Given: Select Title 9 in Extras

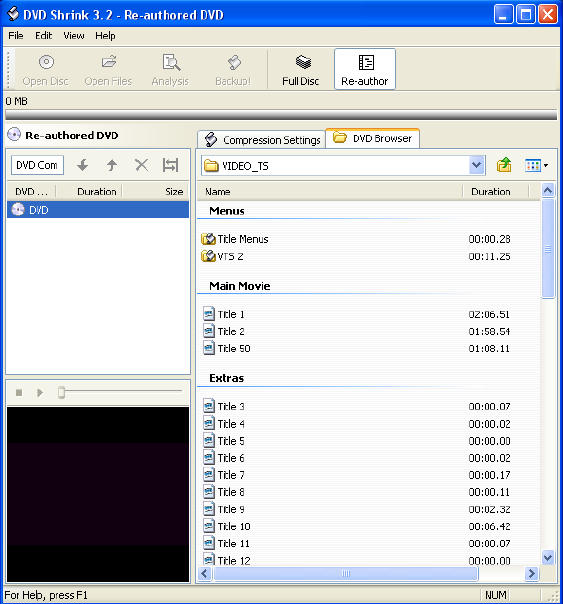Looking at the screenshot, I should tap(224, 509).
